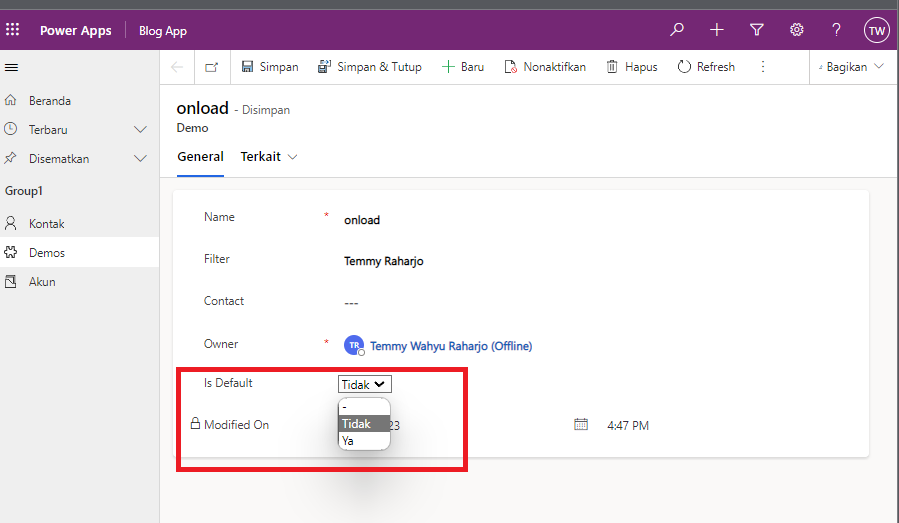Click the search magnifier icon

click(677, 29)
